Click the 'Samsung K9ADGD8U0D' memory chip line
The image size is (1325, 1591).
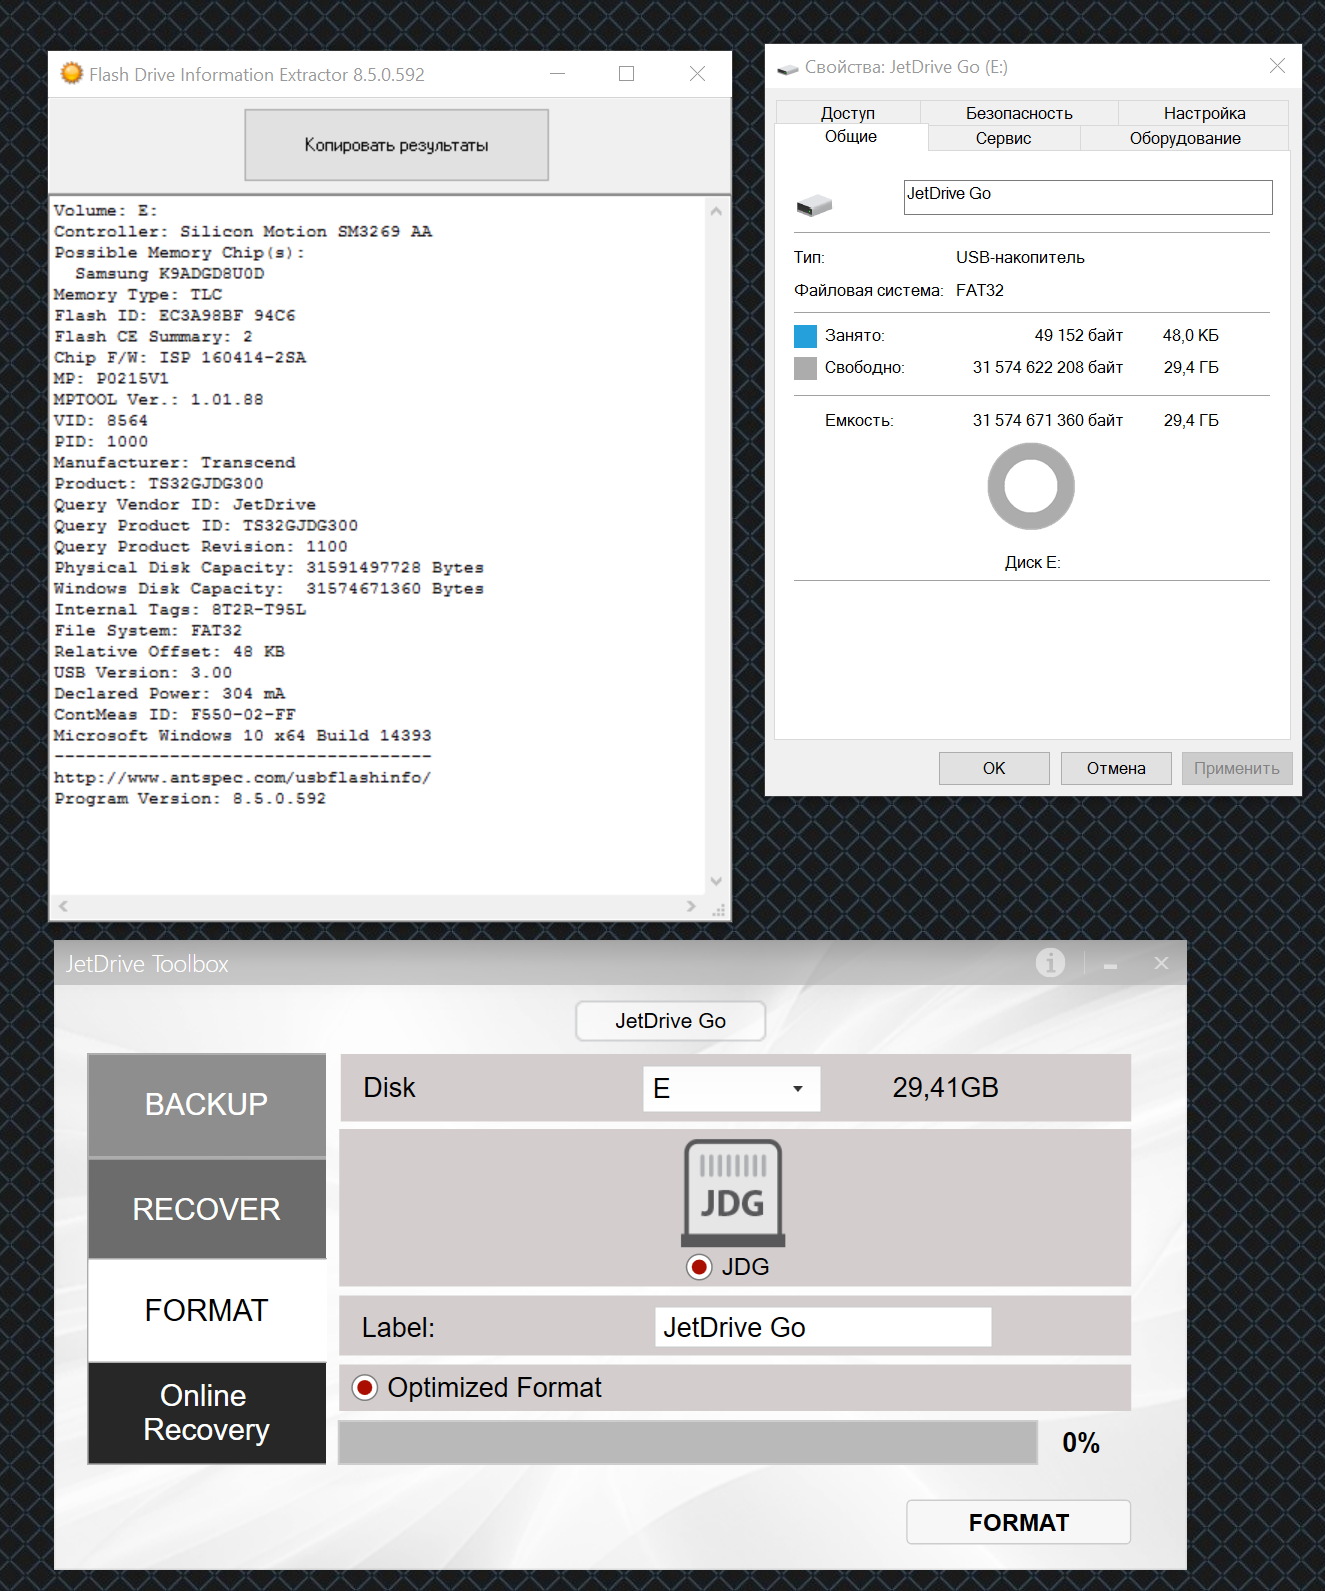pos(170,273)
